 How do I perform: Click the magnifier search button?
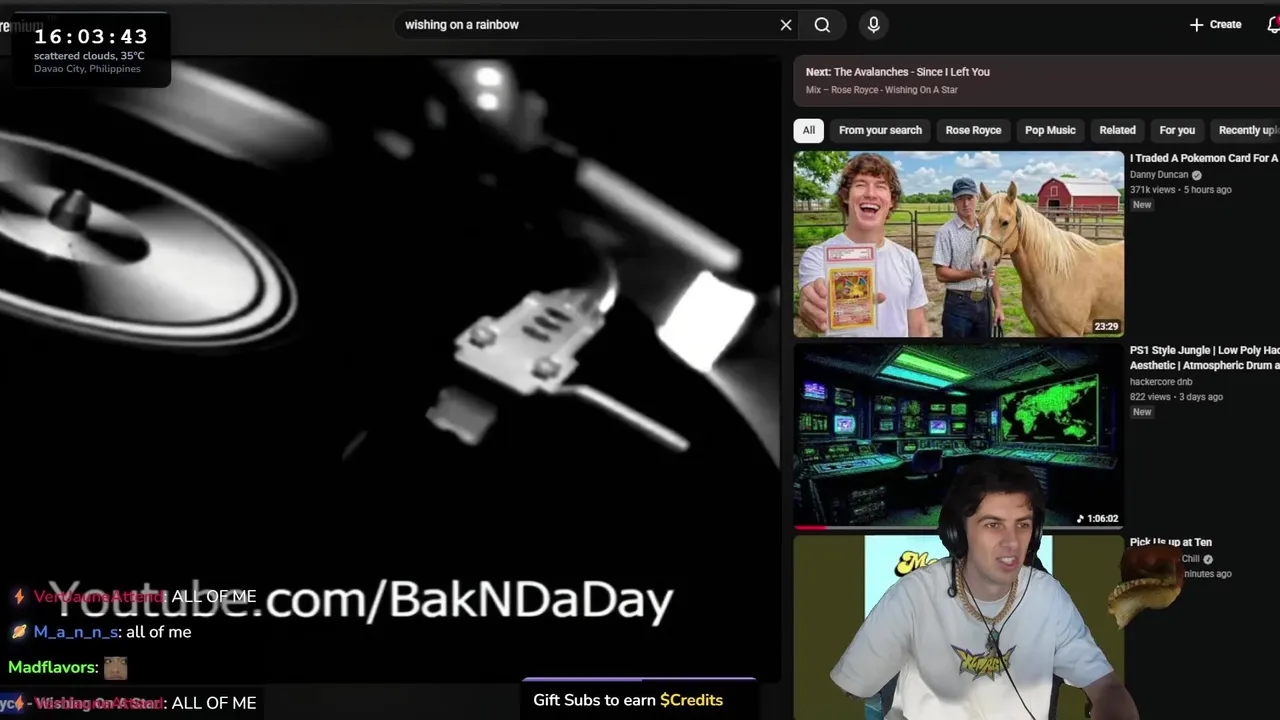(822, 25)
